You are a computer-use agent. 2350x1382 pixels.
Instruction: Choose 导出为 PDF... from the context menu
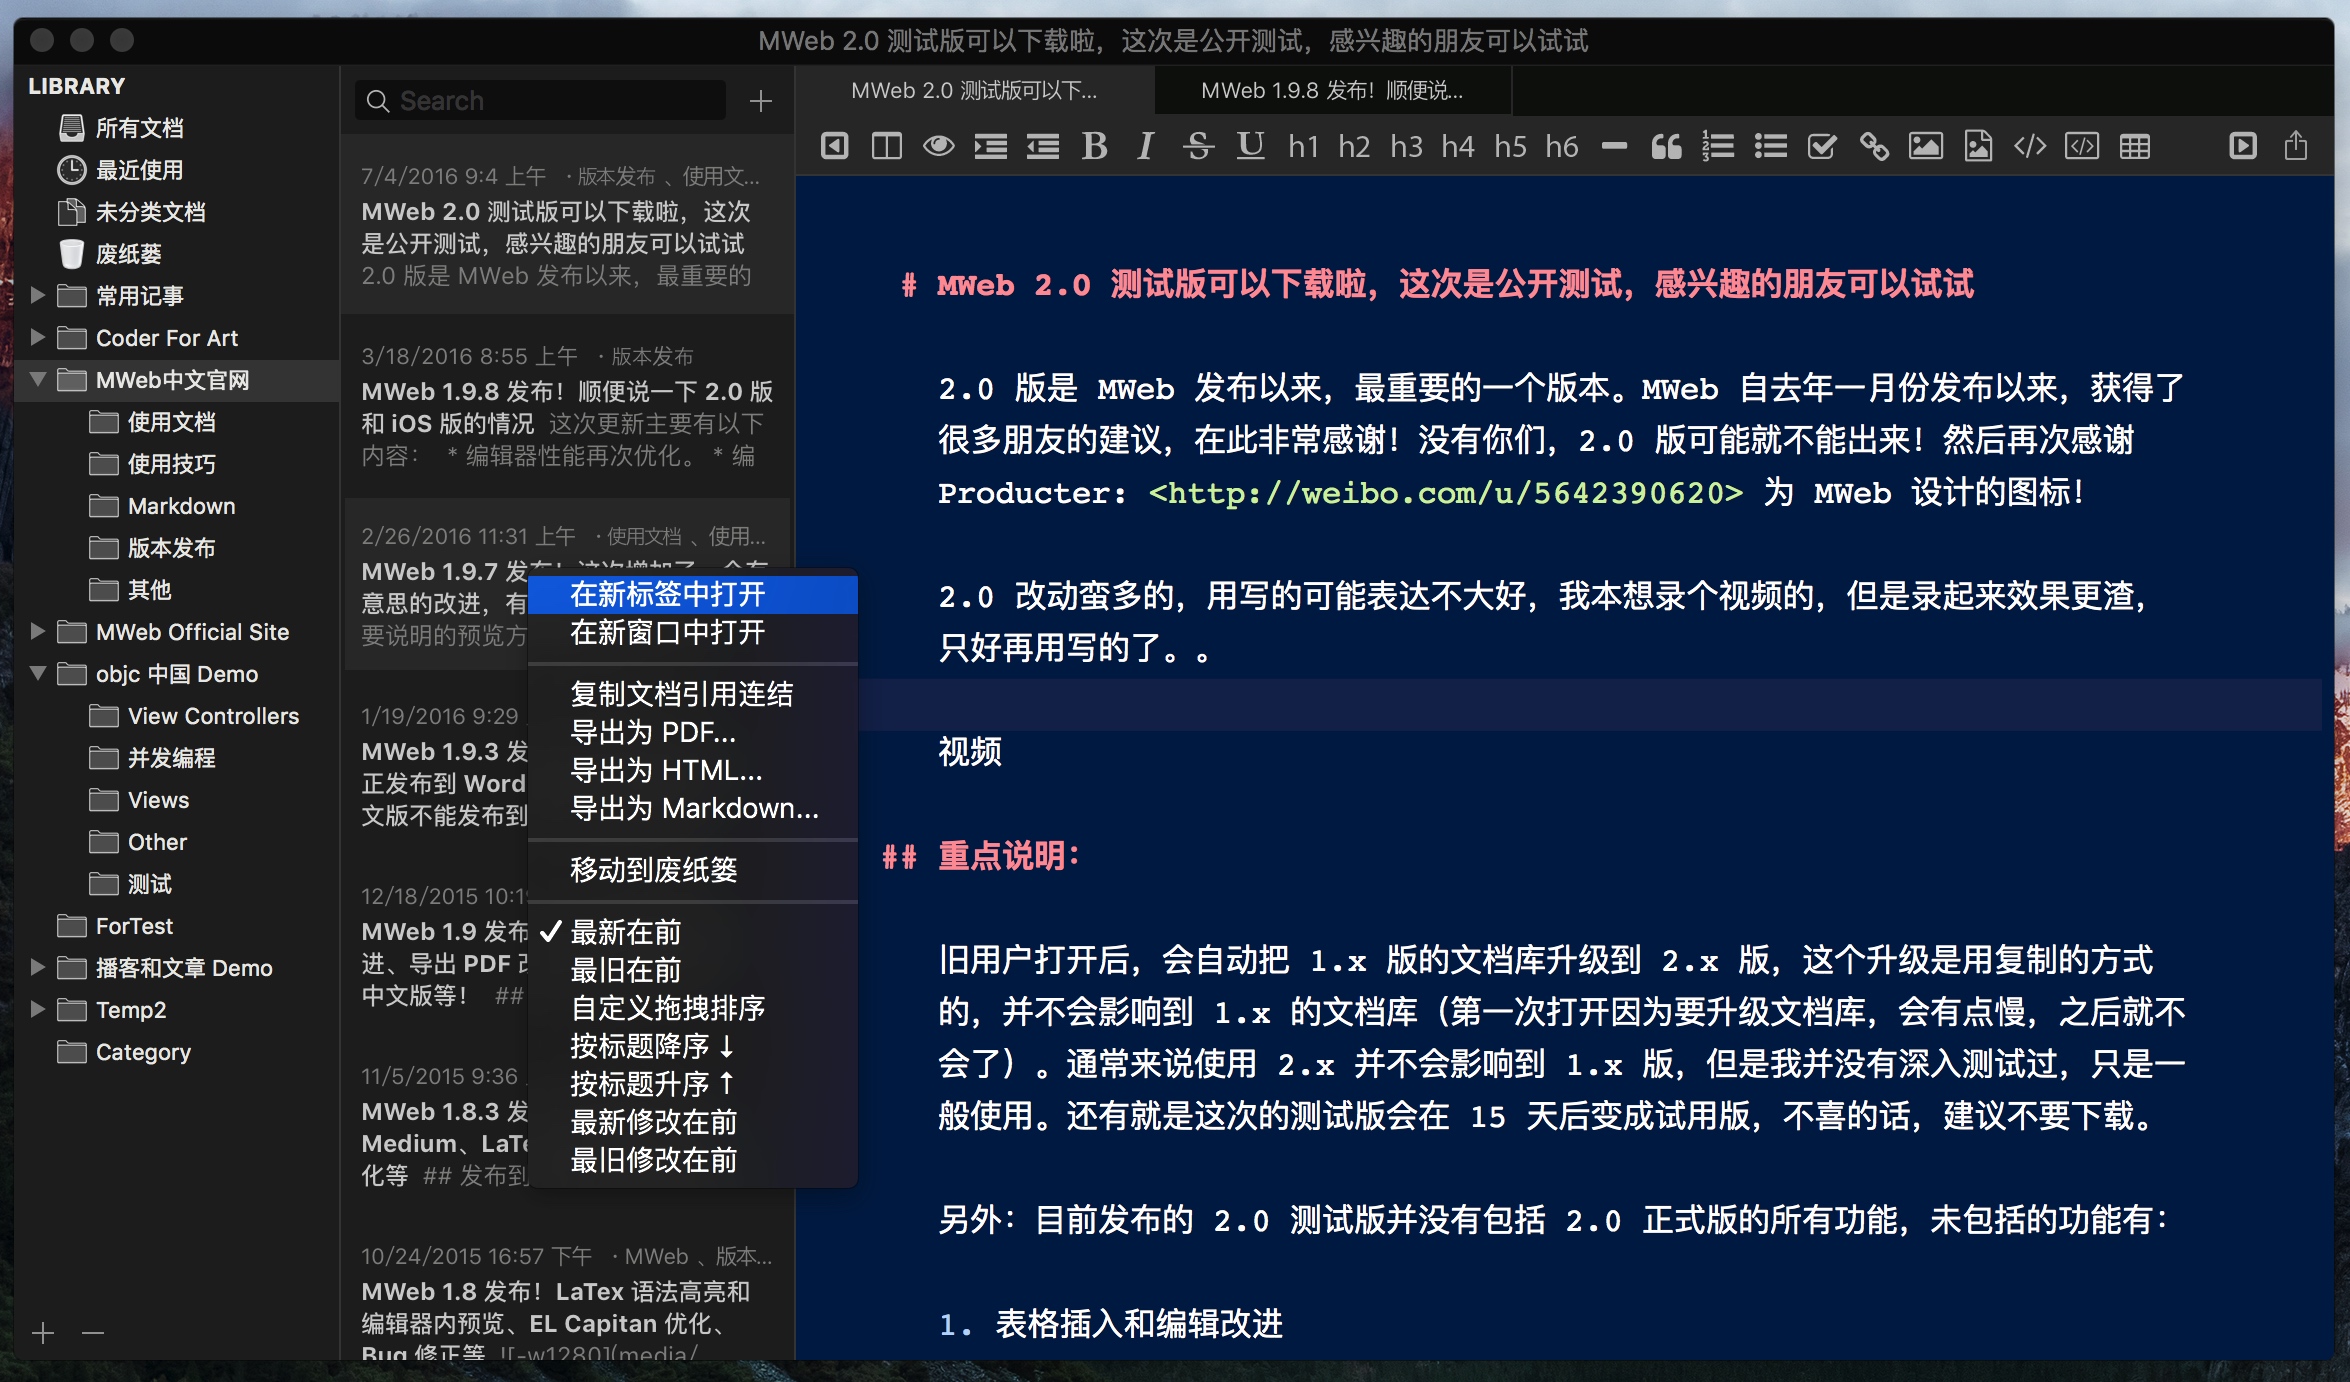coord(653,732)
